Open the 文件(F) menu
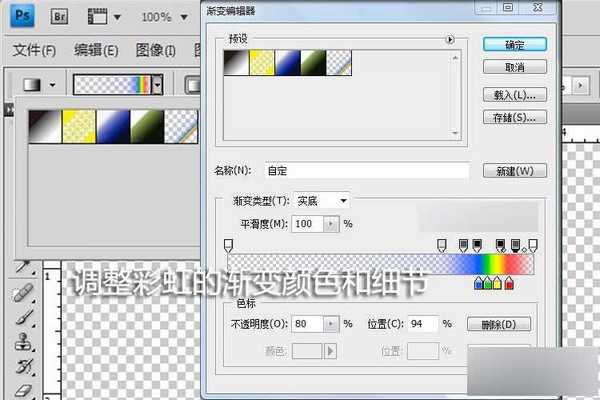 (35, 51)
